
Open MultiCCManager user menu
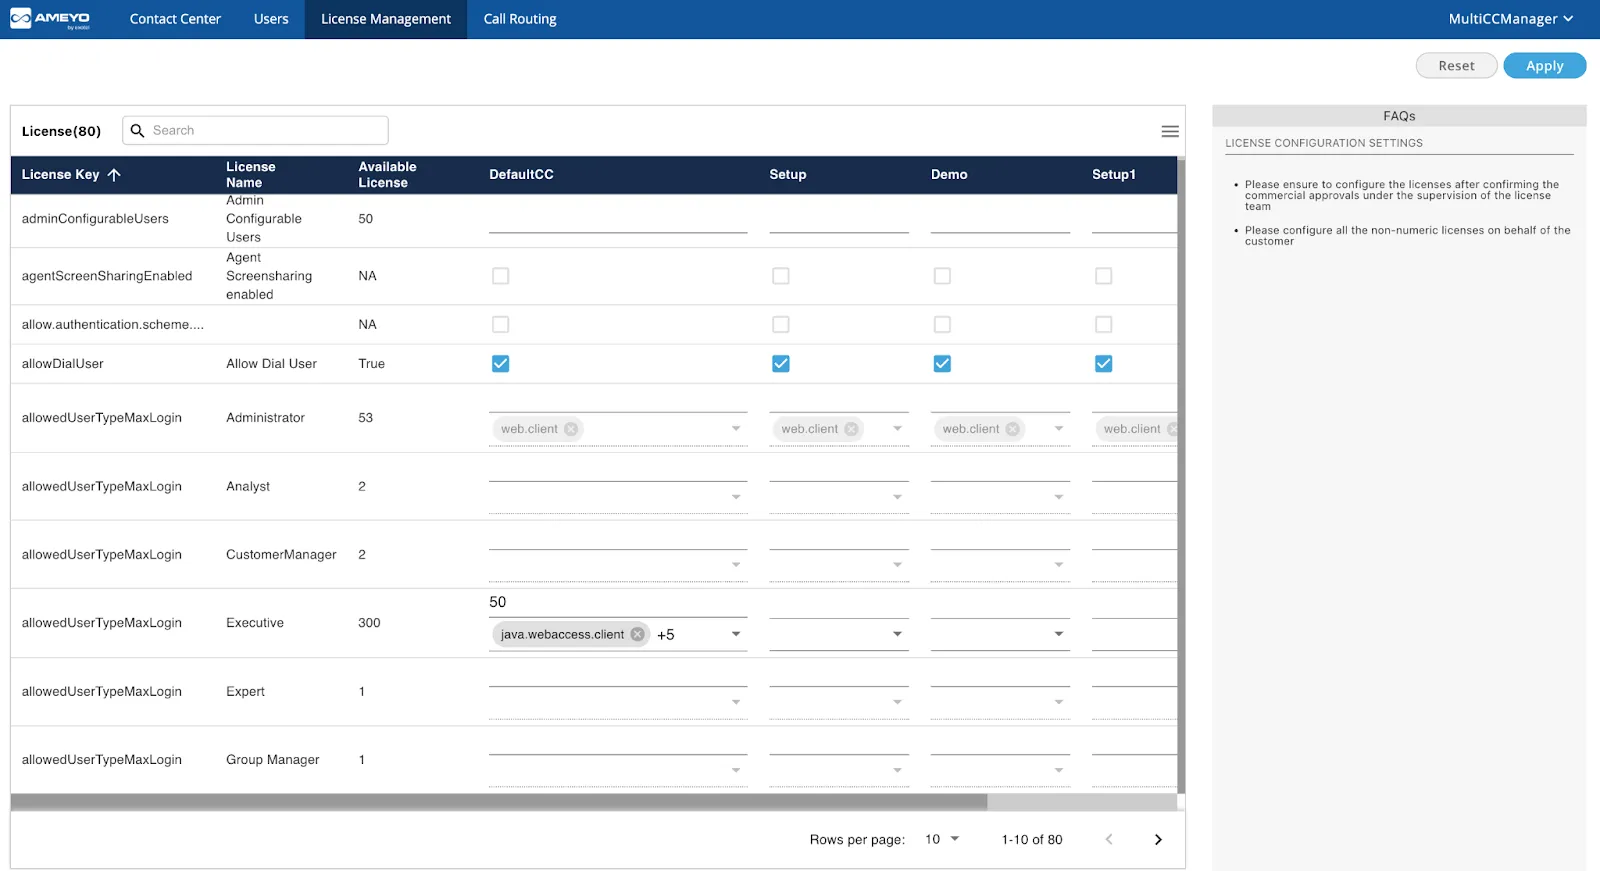click(x=1510, y=19)
